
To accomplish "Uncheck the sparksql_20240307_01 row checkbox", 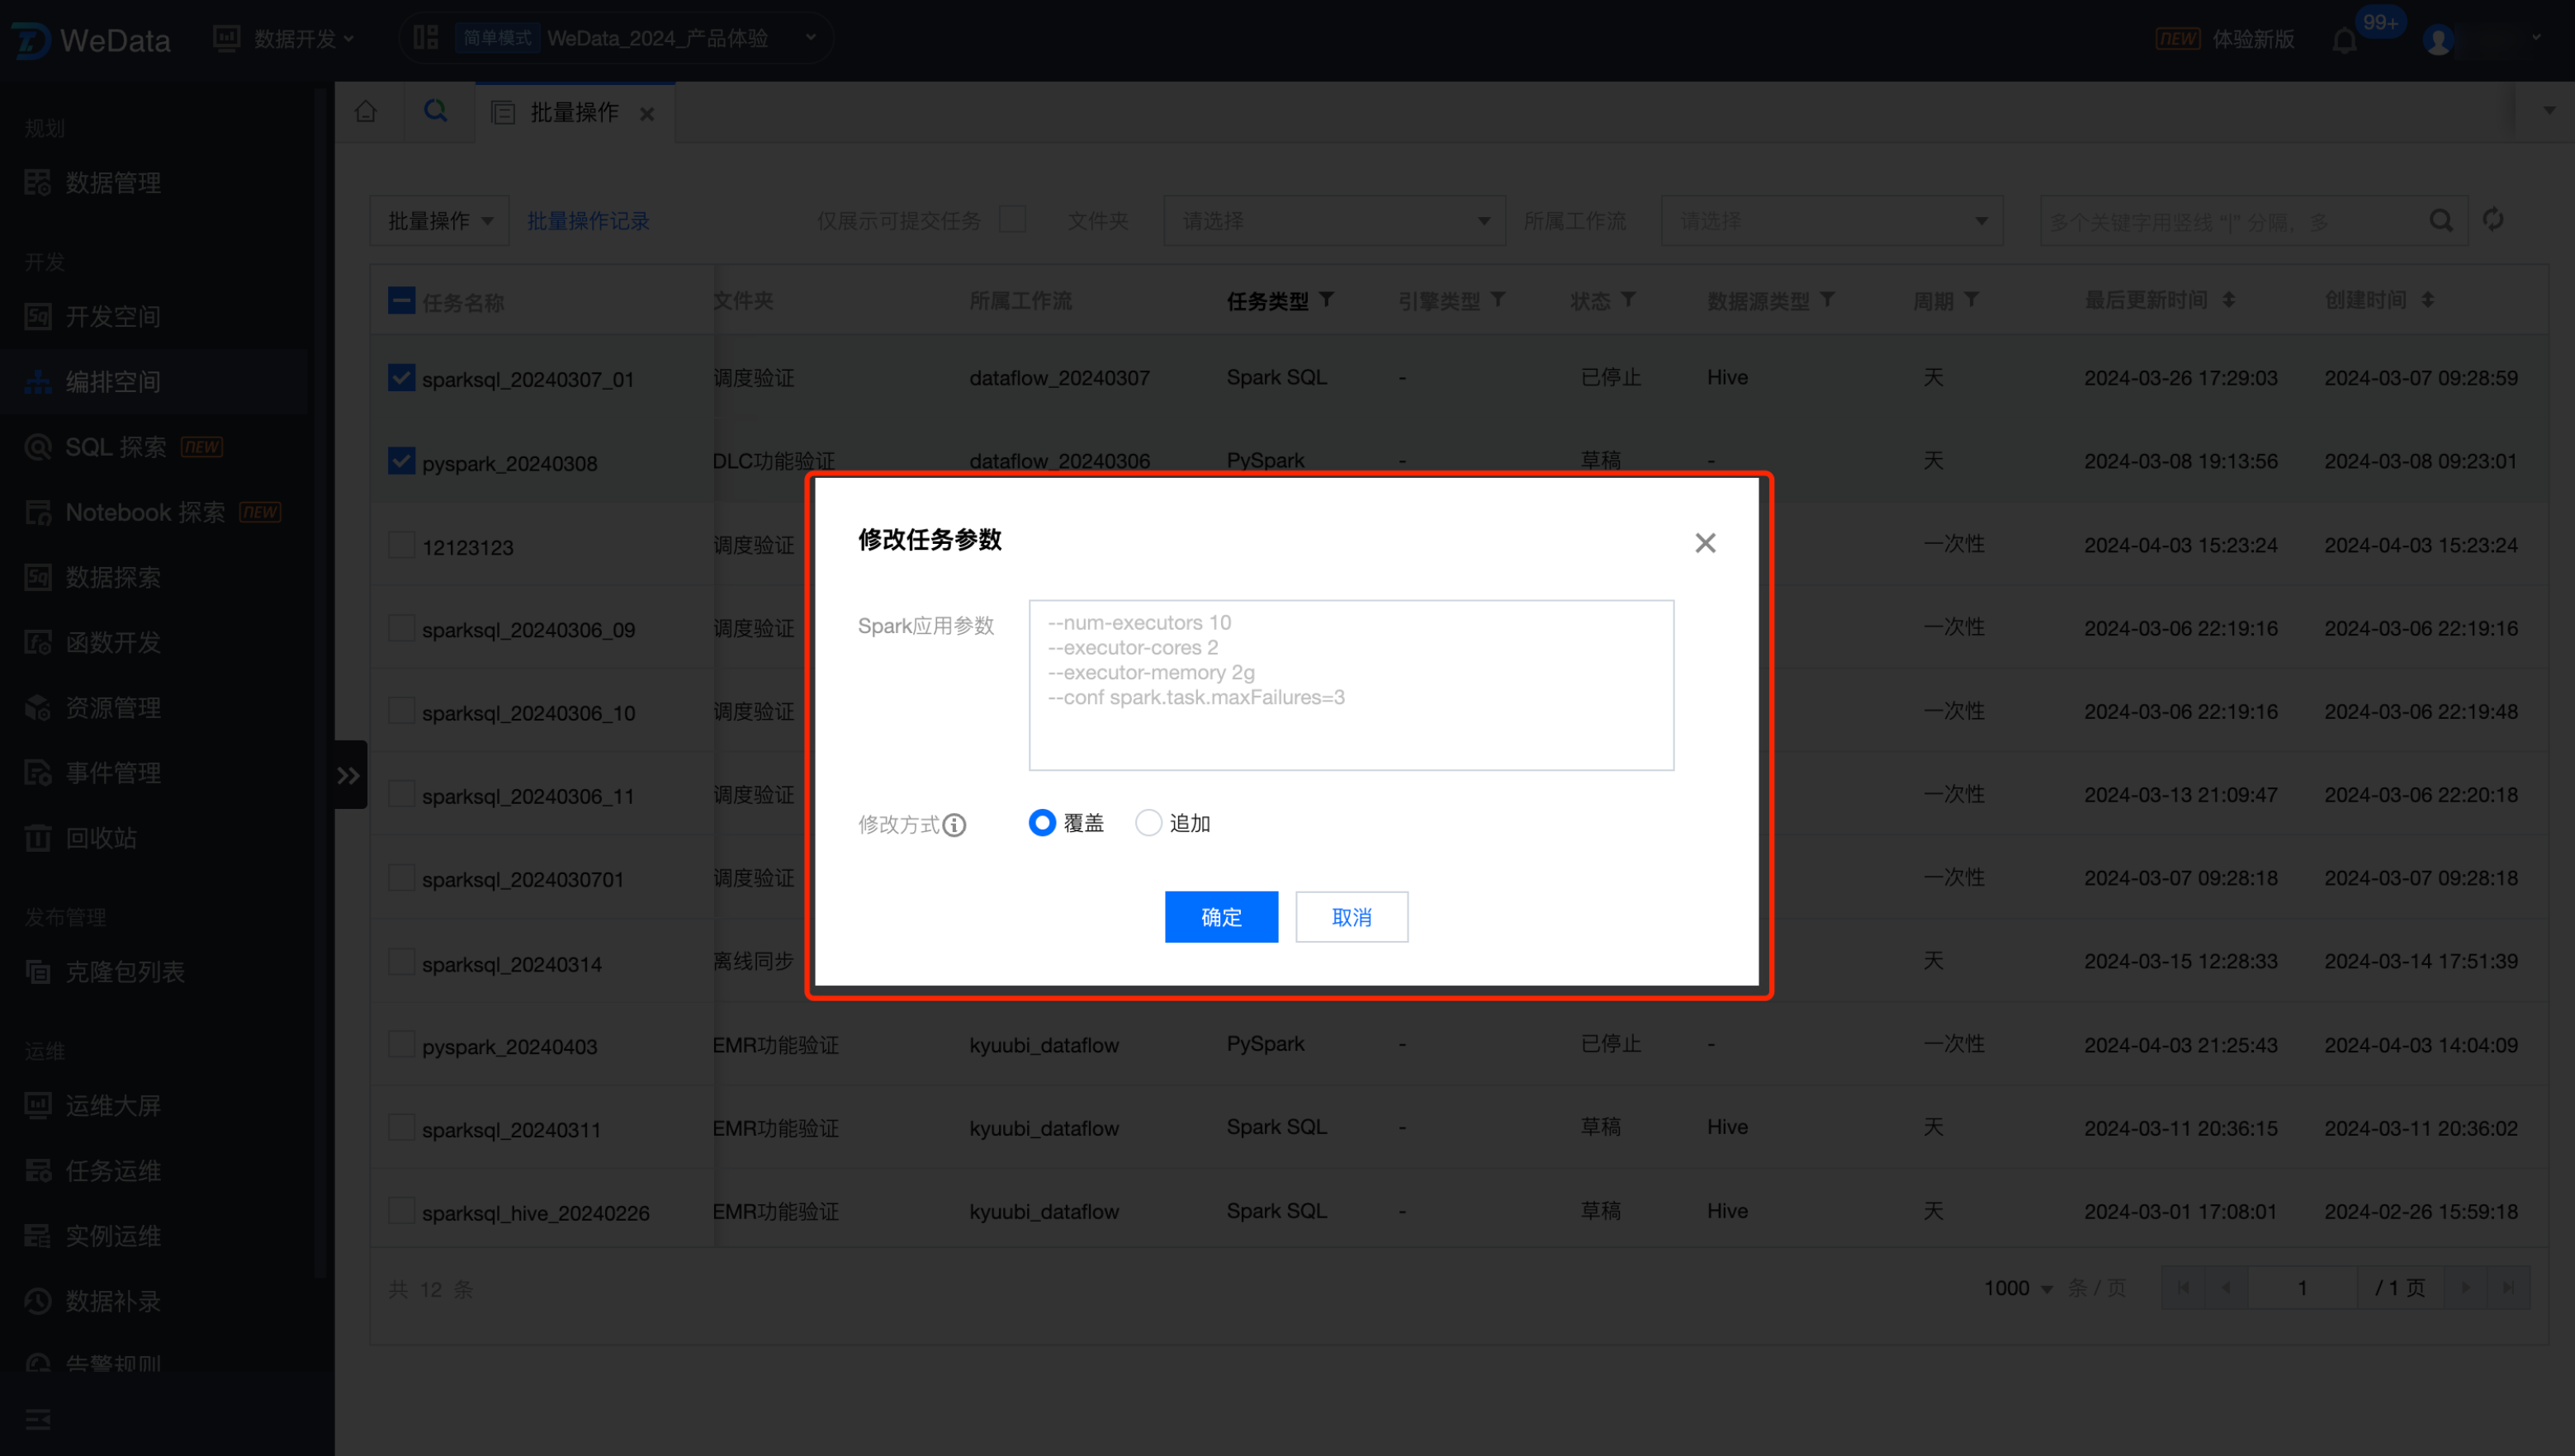I will (x=401, y=378).
